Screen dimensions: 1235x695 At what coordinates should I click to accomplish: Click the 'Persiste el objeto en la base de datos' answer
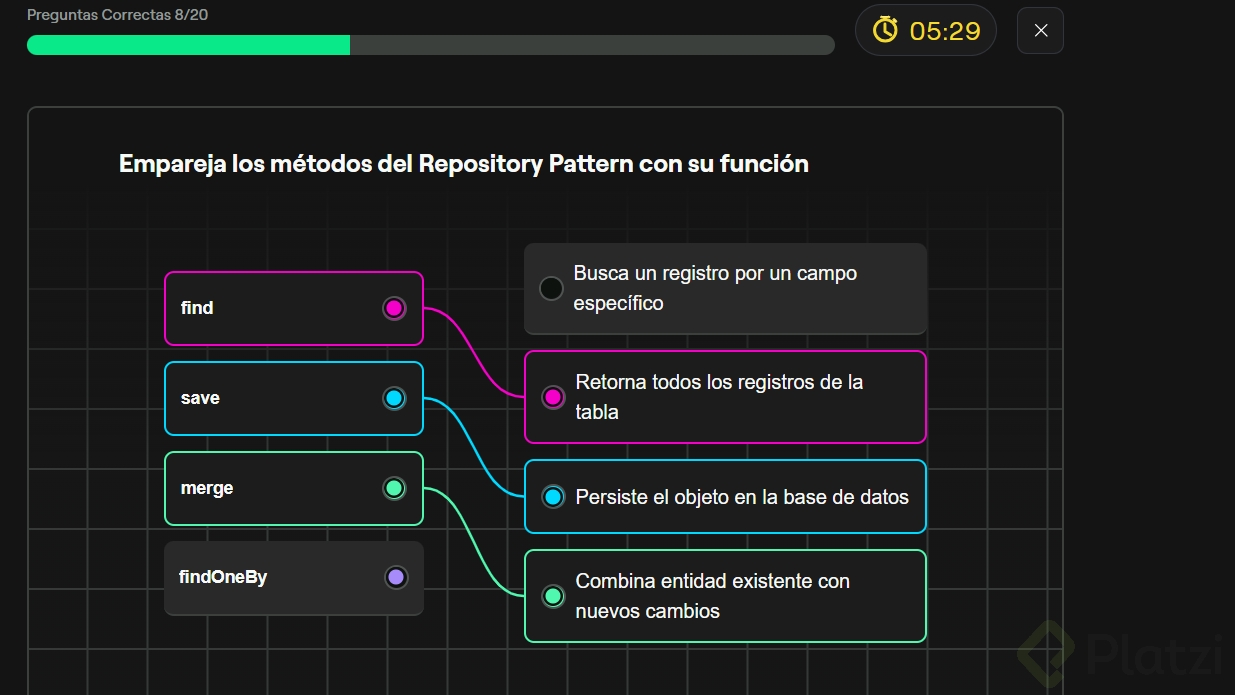pyautogui.click(x=740, y=496)
